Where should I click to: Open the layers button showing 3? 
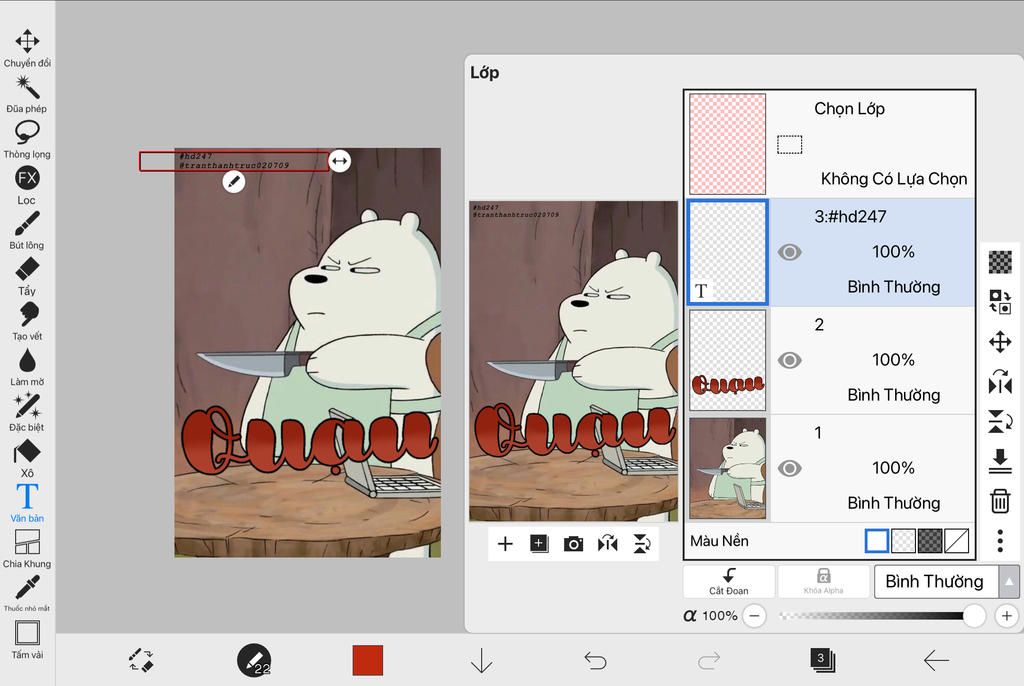[822, 660]
